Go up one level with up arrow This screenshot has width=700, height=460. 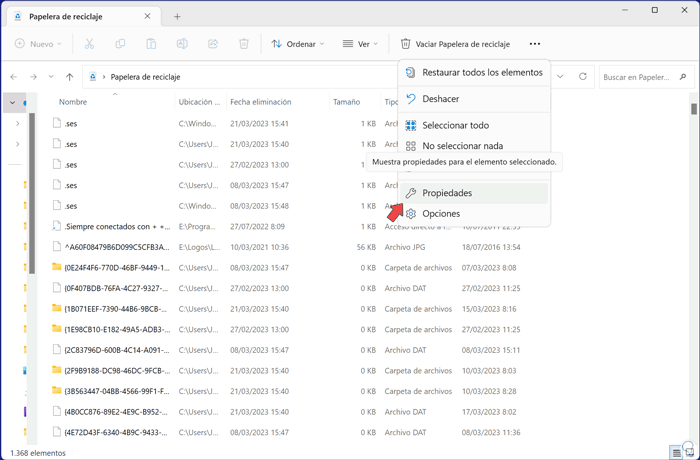[70, 77]
